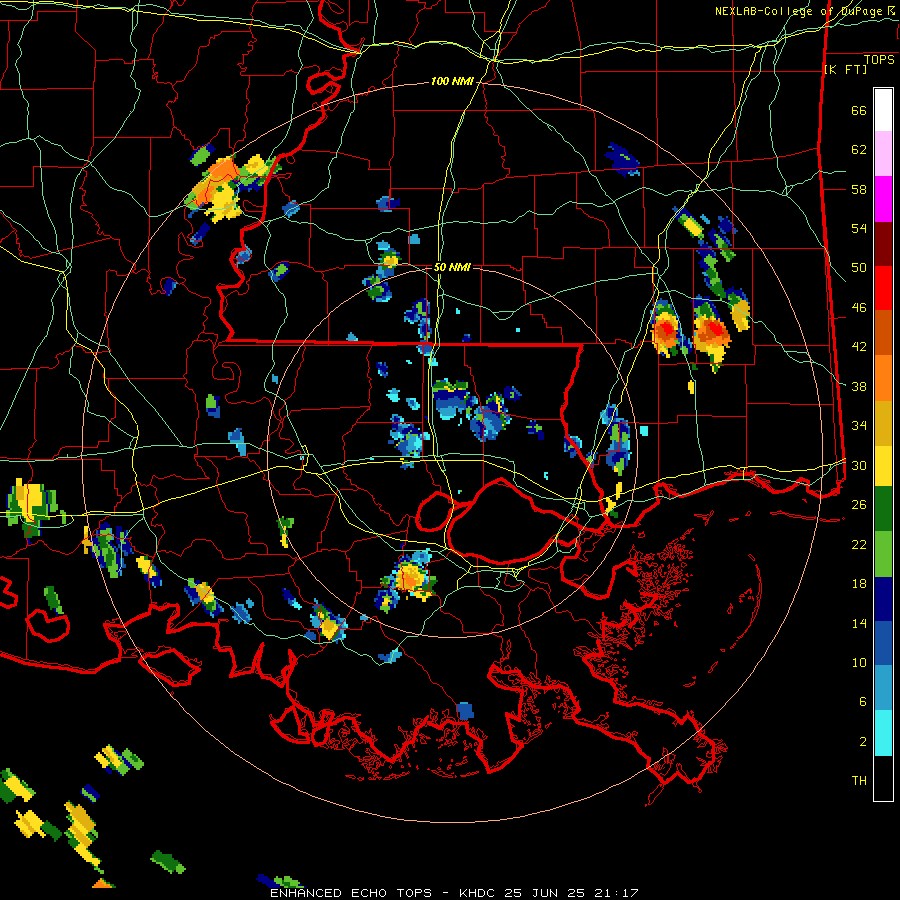Click the legend value 6

tap(863, 702)
